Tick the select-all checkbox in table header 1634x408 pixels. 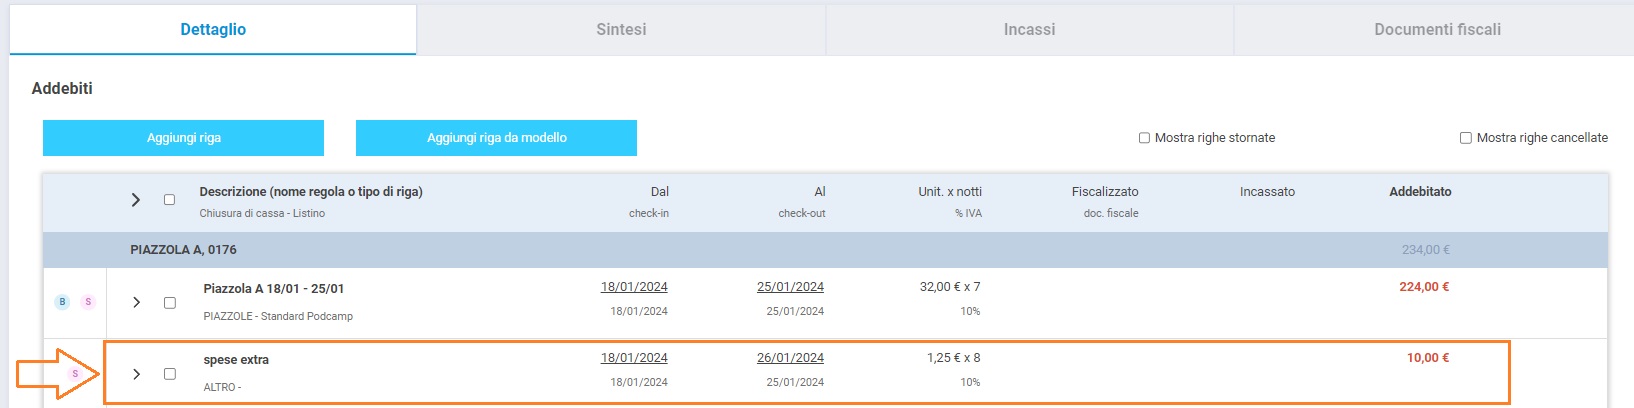tap(169, 200)
